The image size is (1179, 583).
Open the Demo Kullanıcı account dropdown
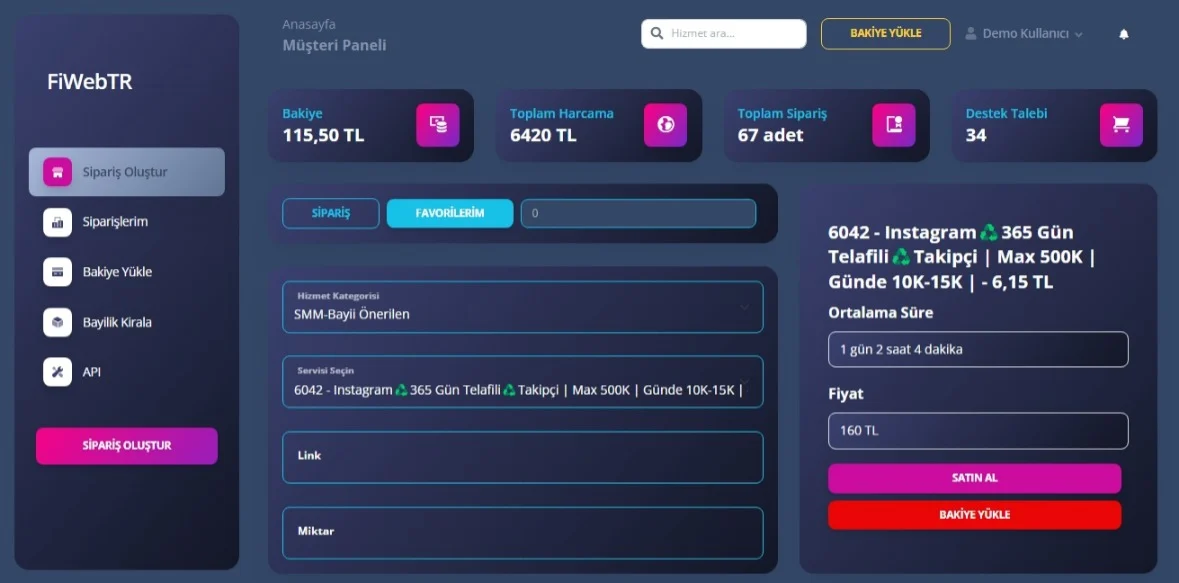click(1024, 34)
